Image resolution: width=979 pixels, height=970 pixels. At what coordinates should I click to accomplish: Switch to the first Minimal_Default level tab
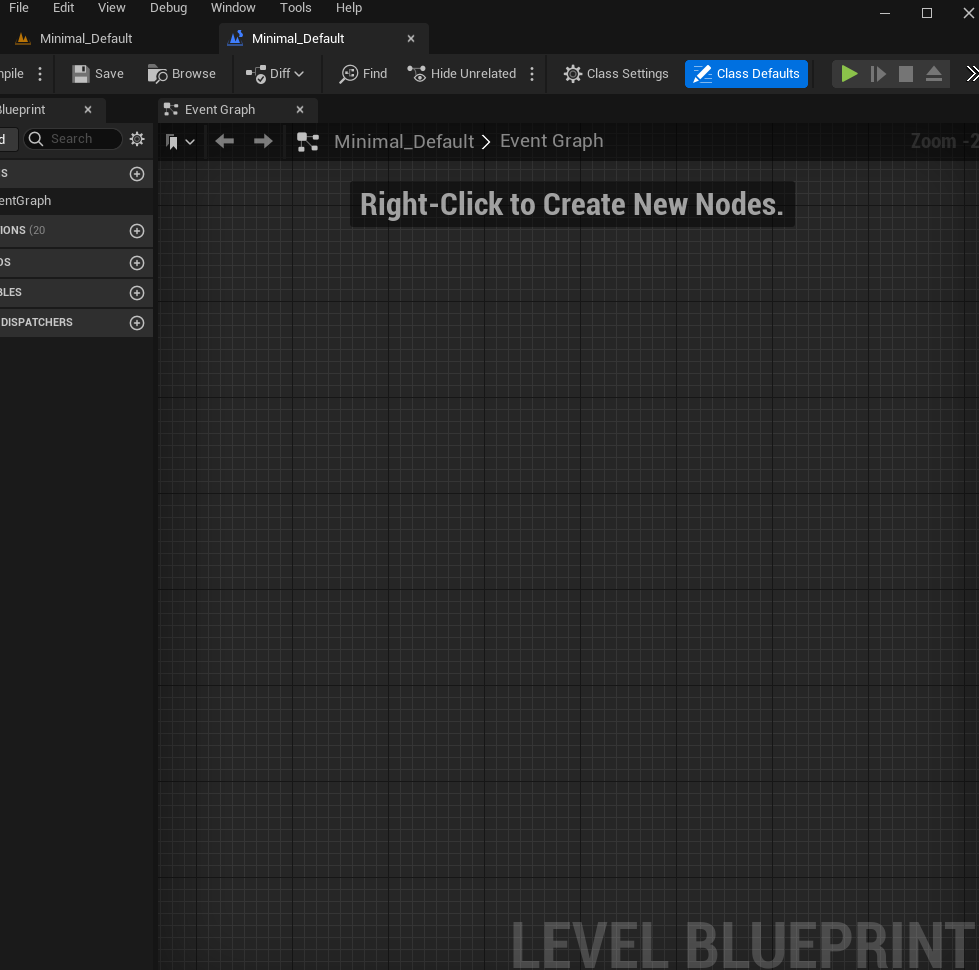pos(86,39)
